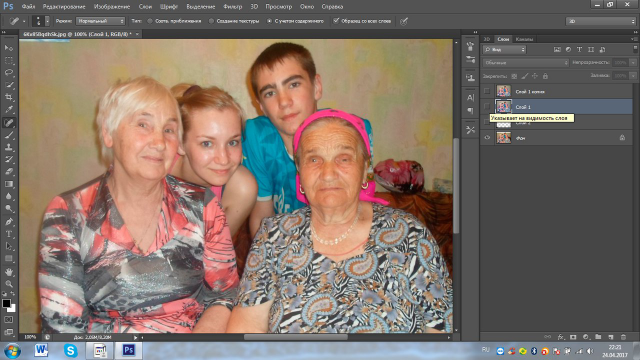Select proximity match radio button
The width and height of the screenshot is (640, 360).
150,21
